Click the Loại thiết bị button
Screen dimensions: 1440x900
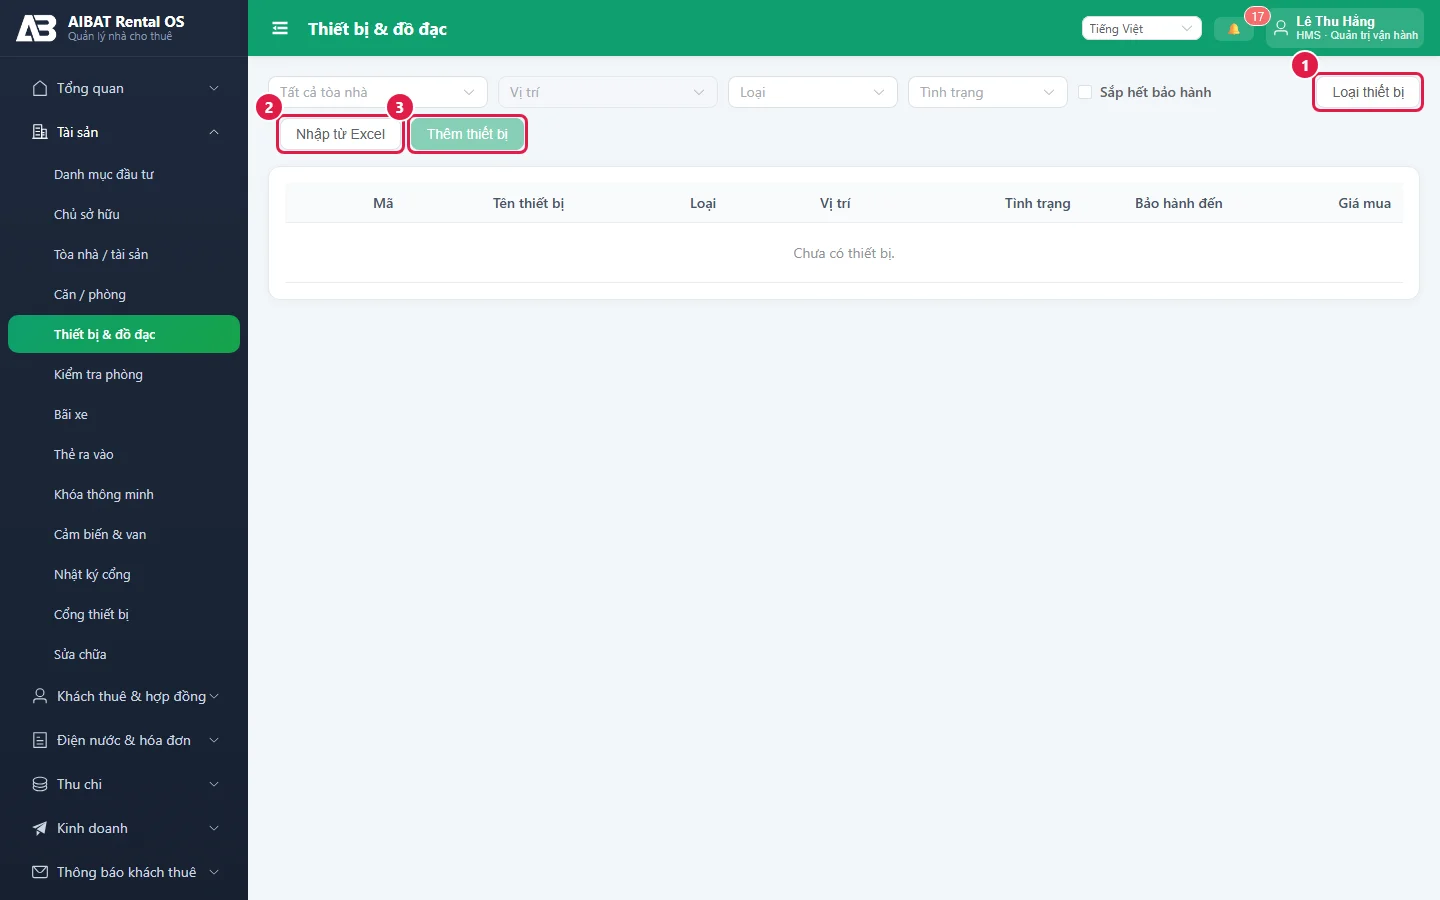tap(1368, 92)
